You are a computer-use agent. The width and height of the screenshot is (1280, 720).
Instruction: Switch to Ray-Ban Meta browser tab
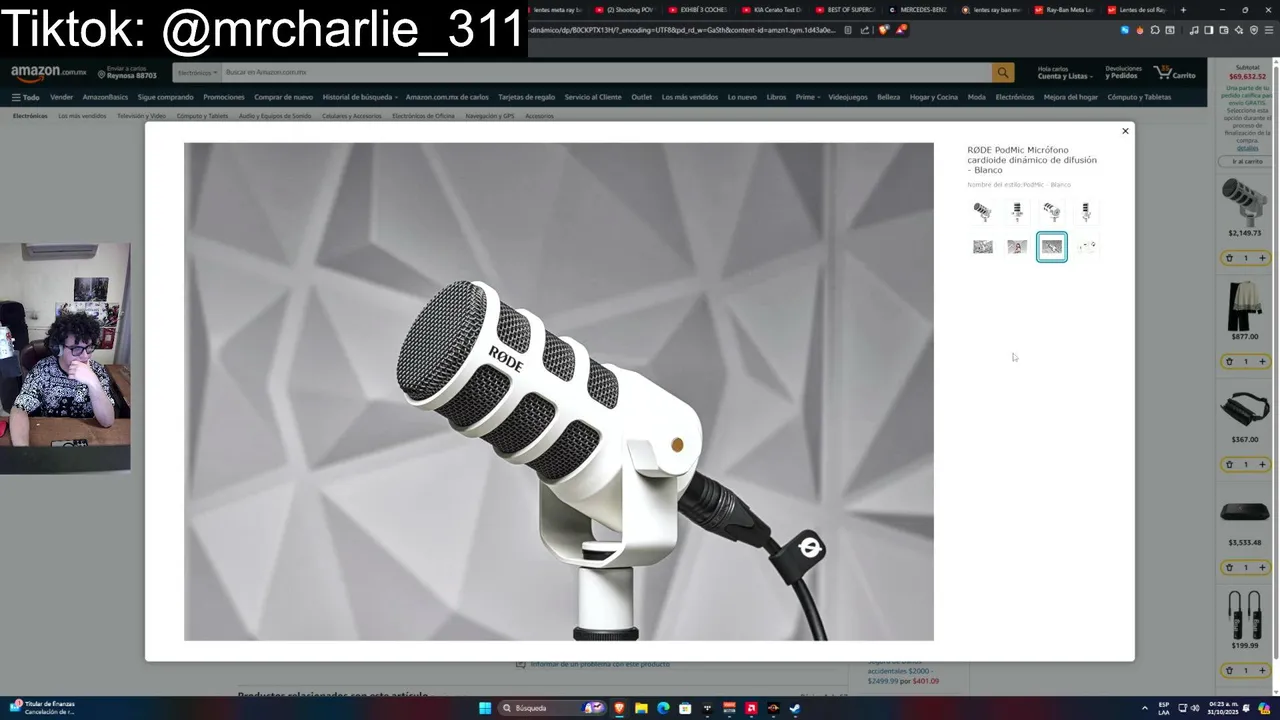(1065, 10)
